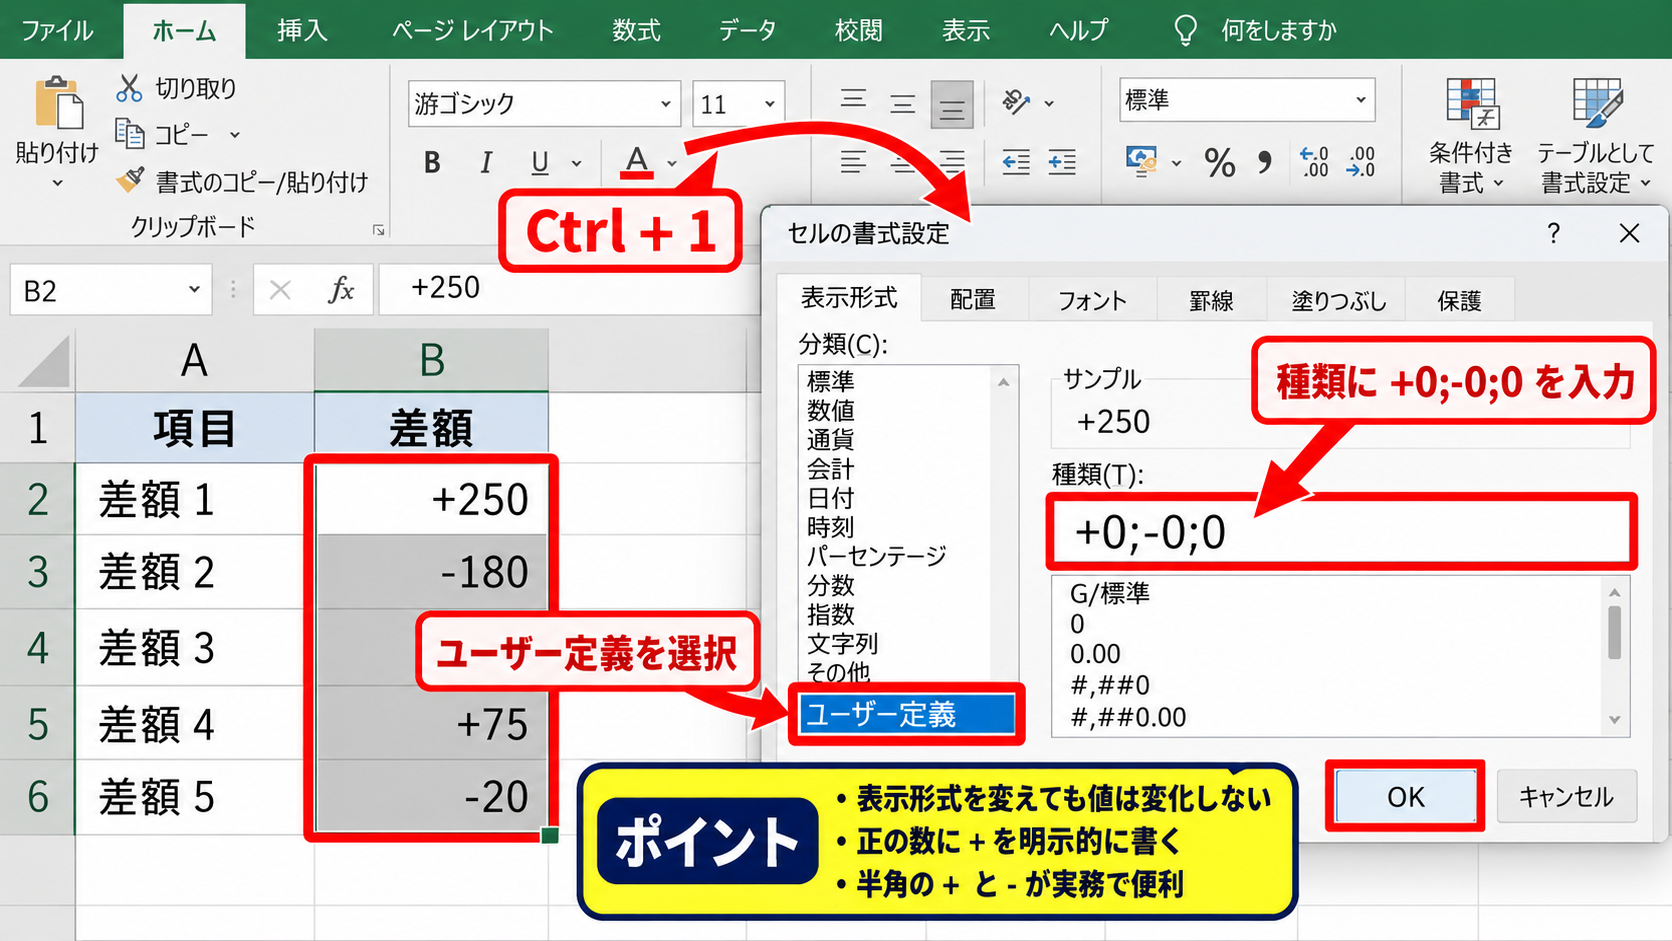This screenshot has height=941, width=1672.
Task: Click the Cut scissors icon
Action: pos(129,88)
